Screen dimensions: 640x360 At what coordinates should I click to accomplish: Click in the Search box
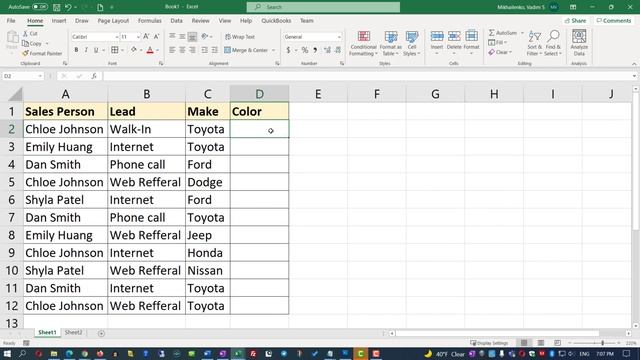tap(323, 7)
